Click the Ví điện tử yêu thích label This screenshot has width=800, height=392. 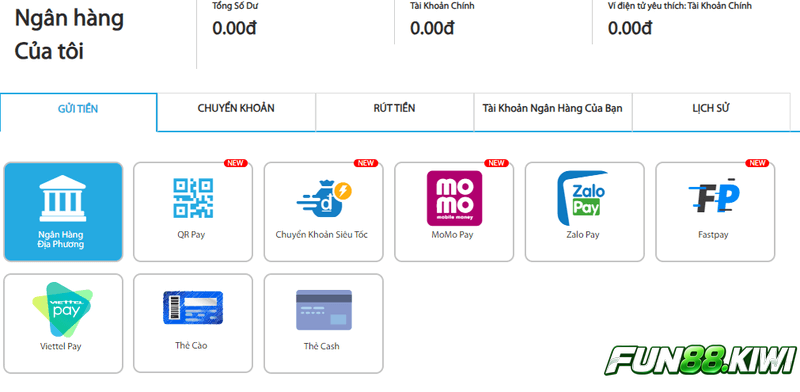(680, 6)
